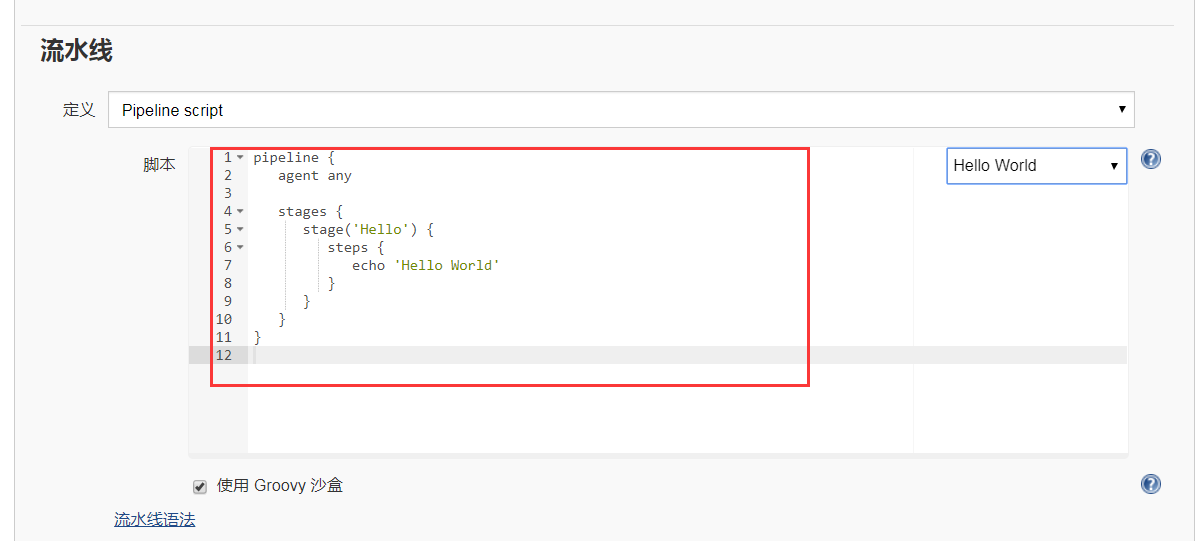Image resolution: width=1195 pixels, height=541 pixels.
Task: Fold the steps block at line 6
Action: pyautogui.click(x=240, y=248)
